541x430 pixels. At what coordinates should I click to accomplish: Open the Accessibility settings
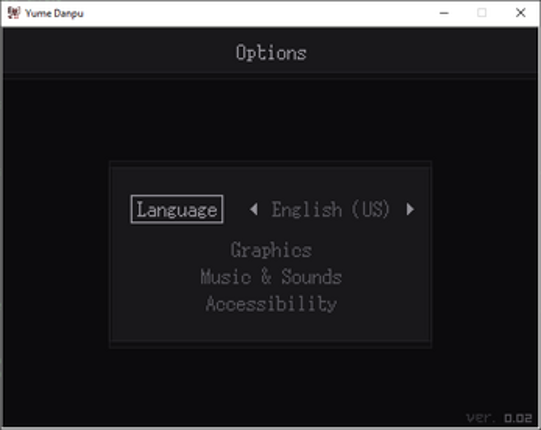point(271,304)
